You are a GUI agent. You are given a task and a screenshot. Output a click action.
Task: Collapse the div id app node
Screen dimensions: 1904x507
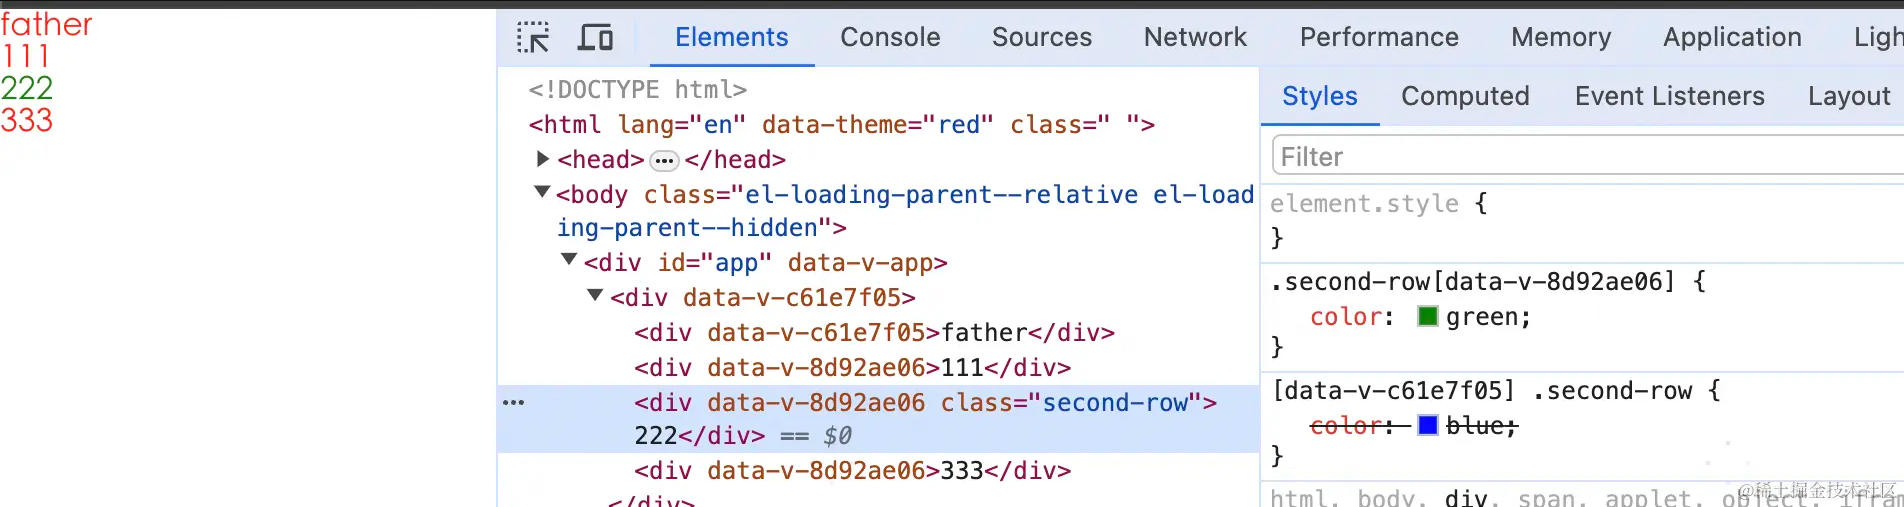click(x=569, y=260)
